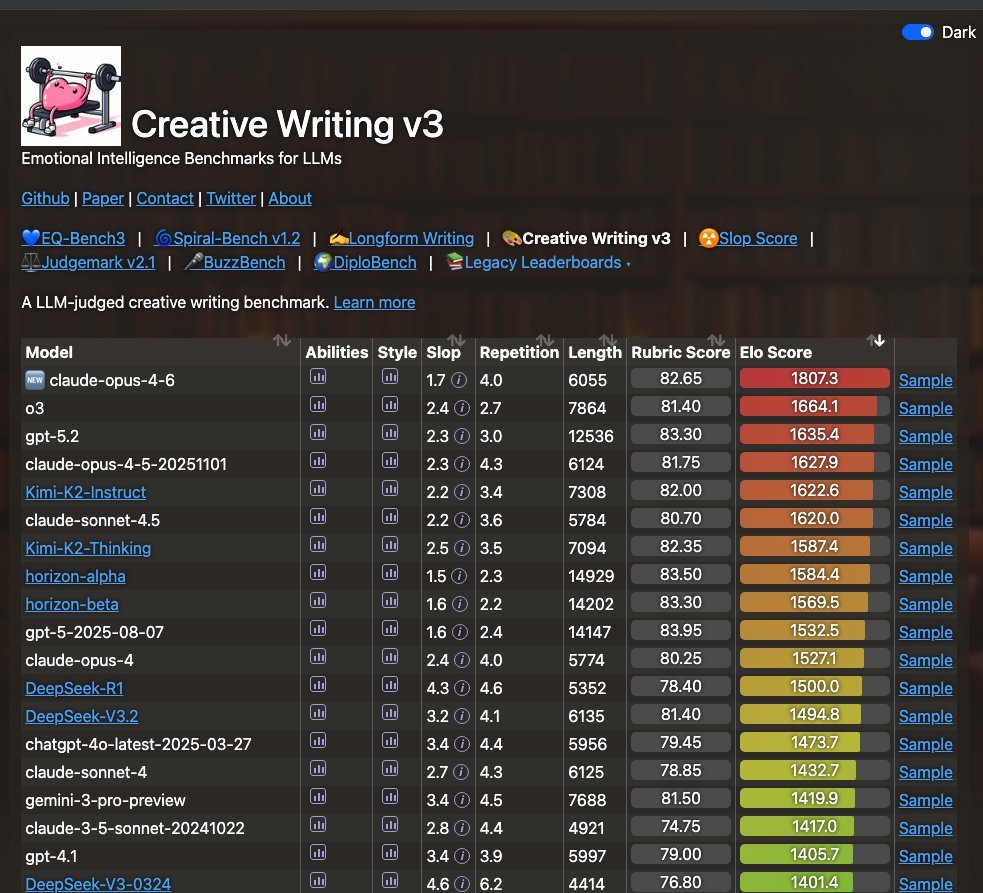Click slop info icon for claude-3-5-sonnet-20241022
Viewport: 983px width, 893px height.
462,828
